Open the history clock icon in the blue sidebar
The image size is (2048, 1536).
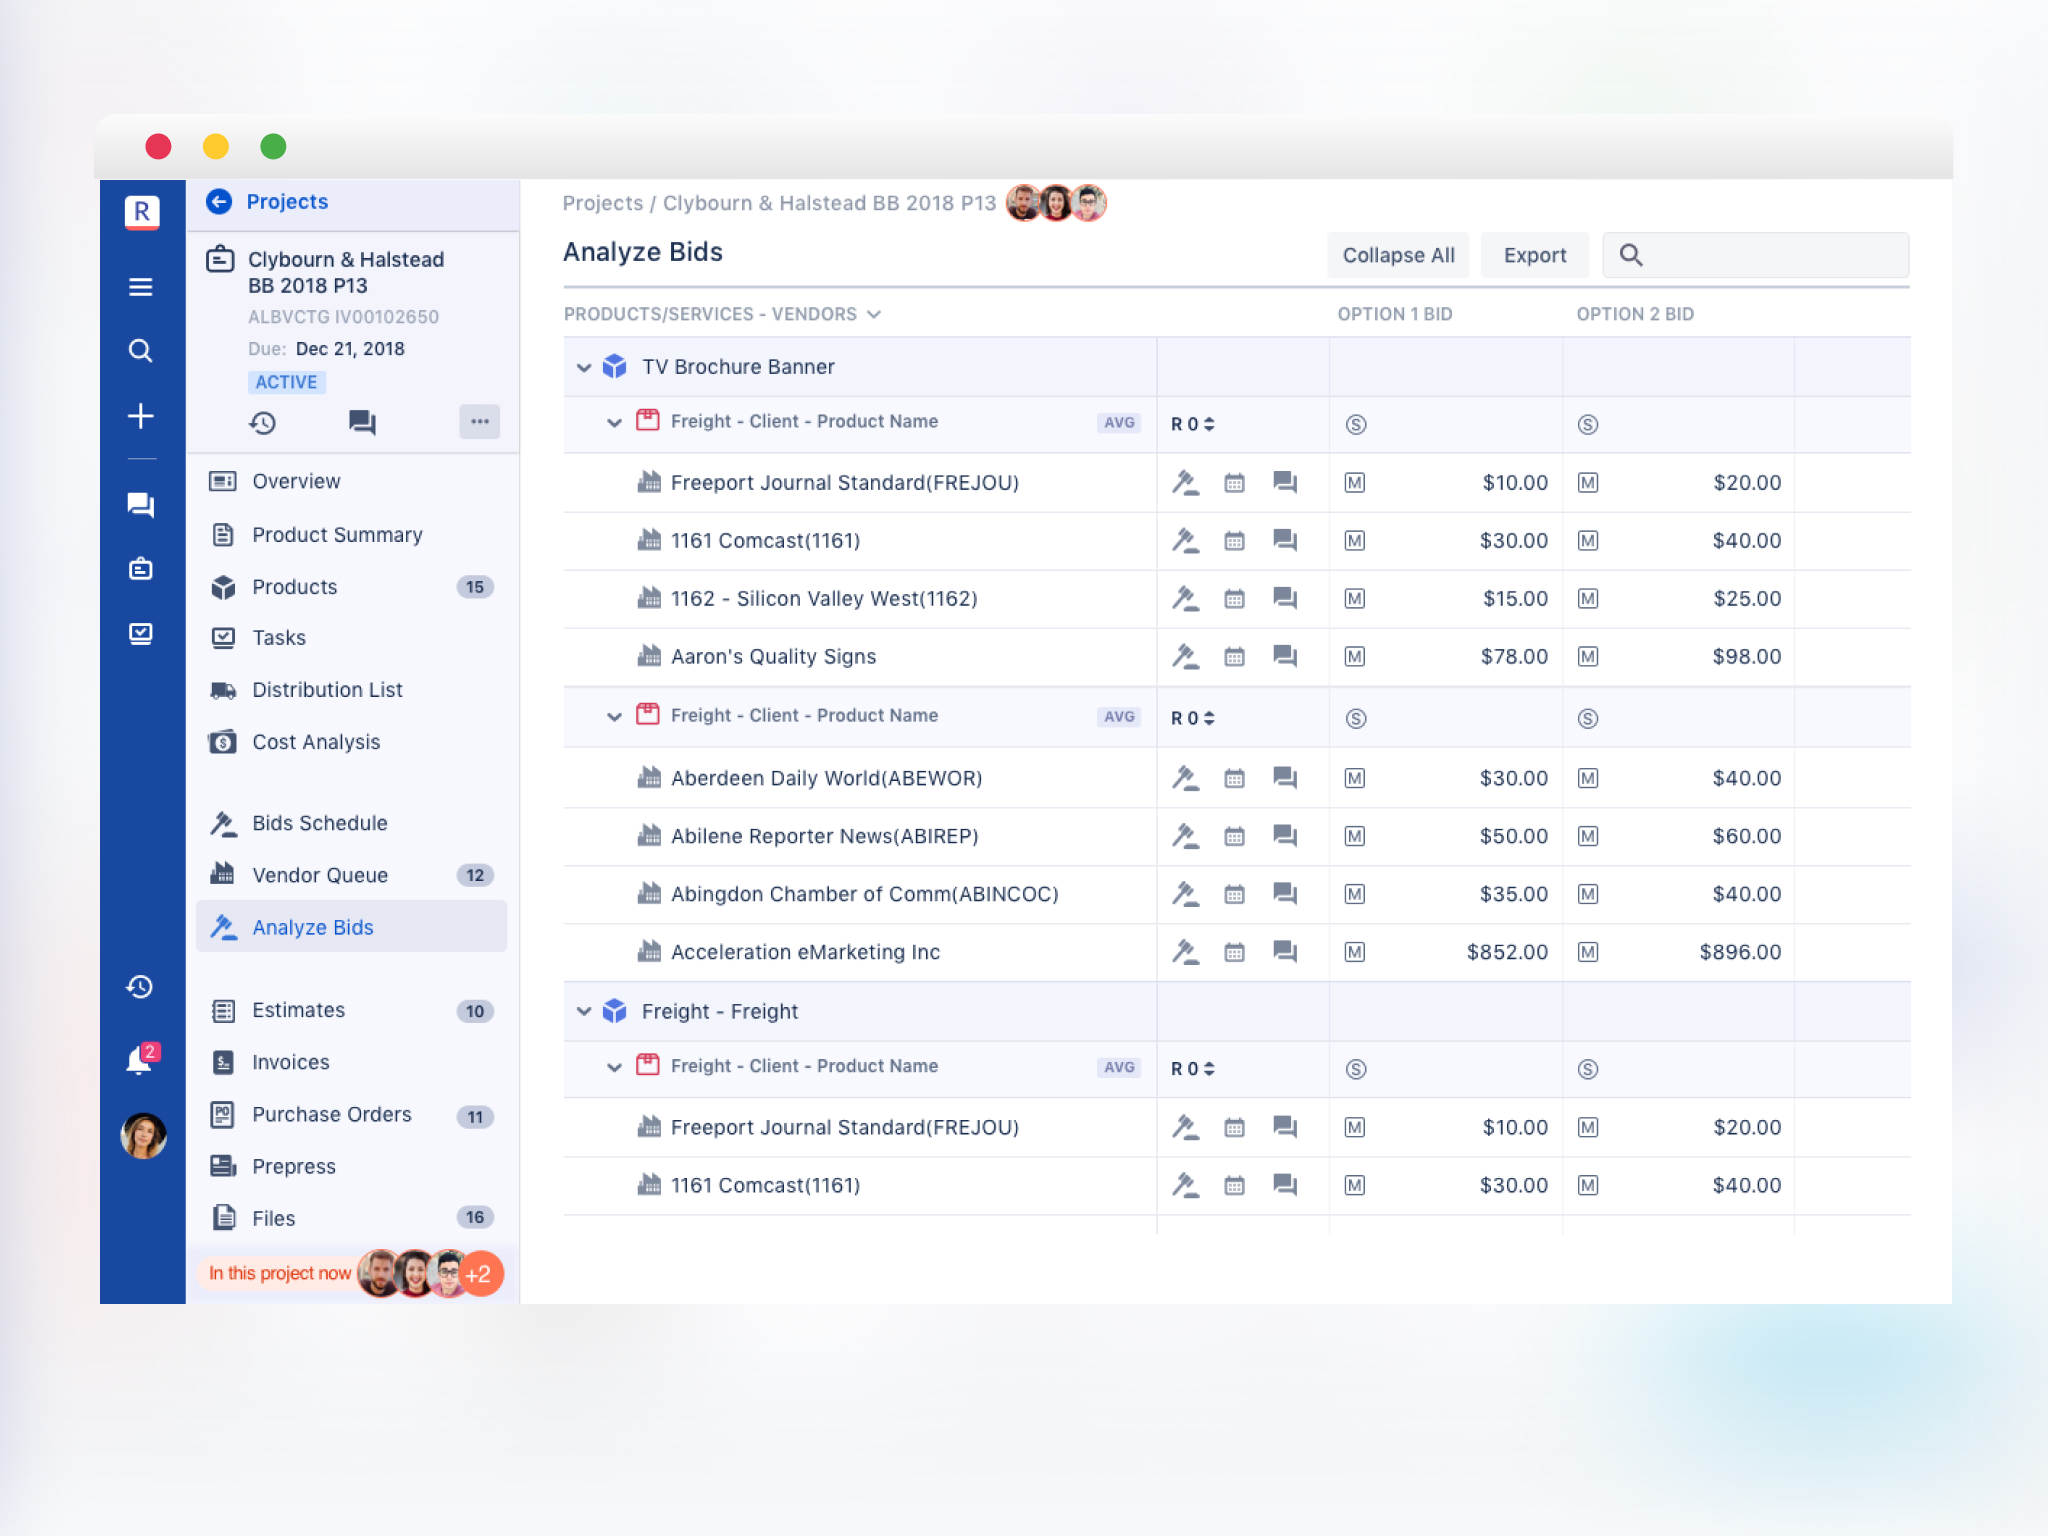click(x=140, y=987)
